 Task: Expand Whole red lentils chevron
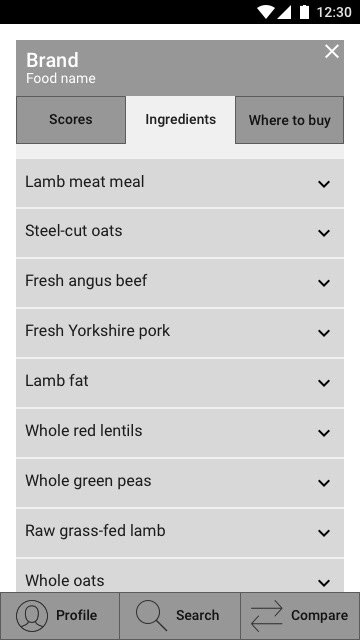coord(324,433)
